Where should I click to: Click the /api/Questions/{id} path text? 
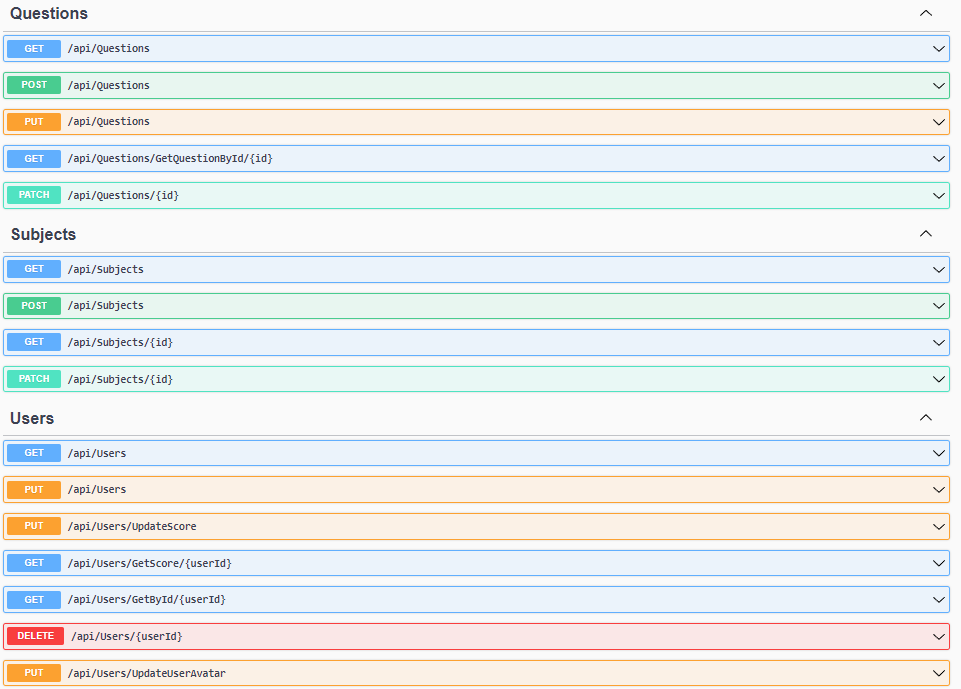pos(123,196)
